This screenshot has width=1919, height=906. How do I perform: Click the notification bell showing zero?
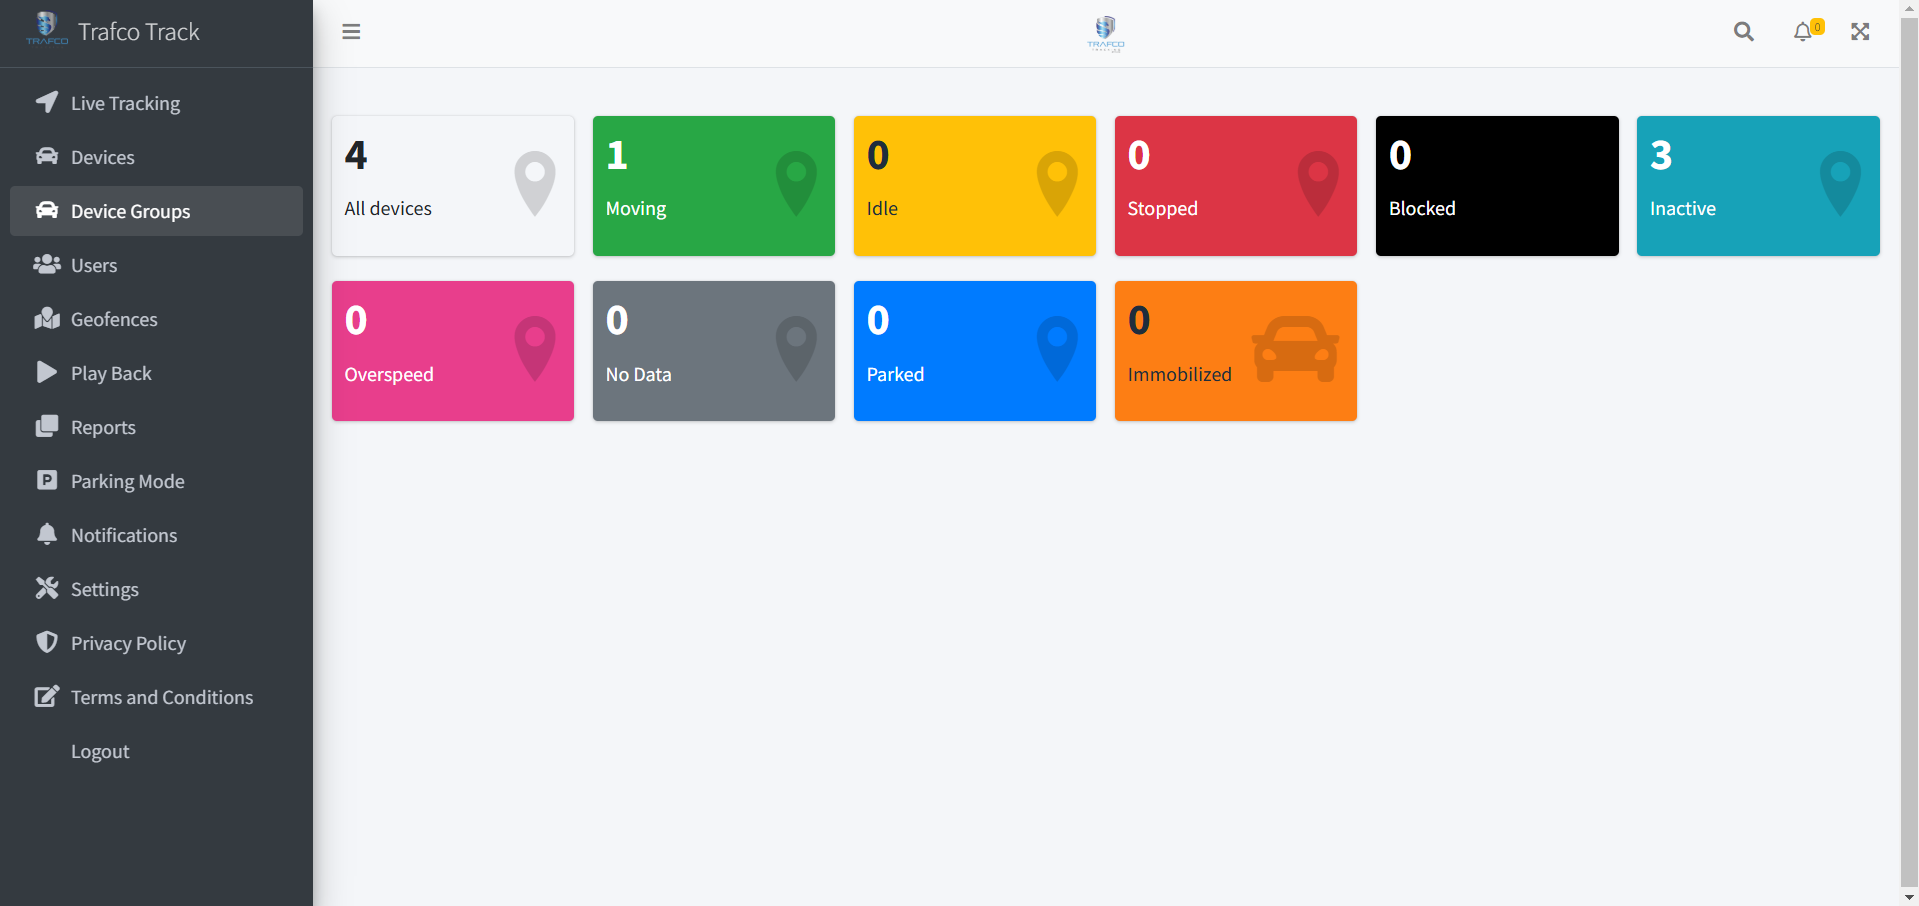point(1804,31)
